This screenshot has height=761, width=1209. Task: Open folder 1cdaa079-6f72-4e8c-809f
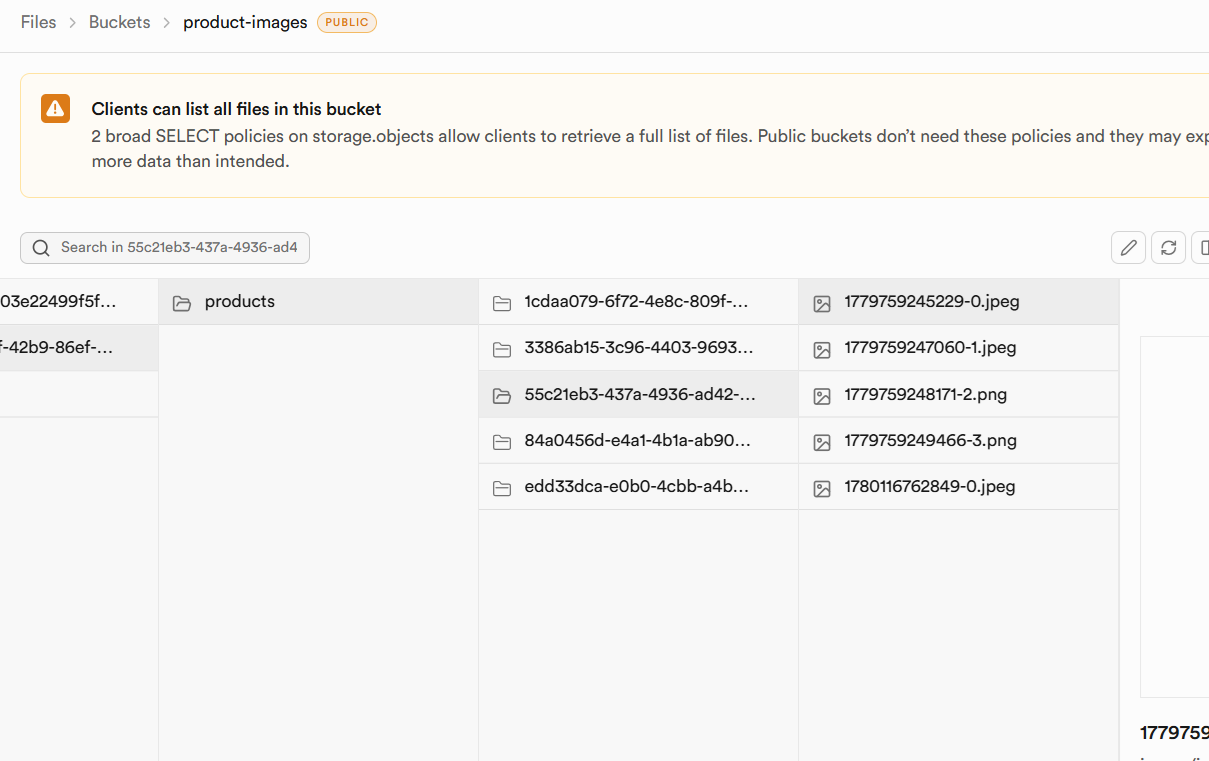pos(638,302)
